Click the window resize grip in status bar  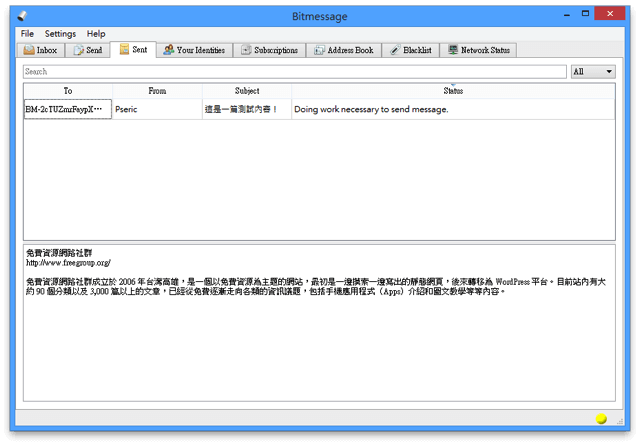(620, 421)
